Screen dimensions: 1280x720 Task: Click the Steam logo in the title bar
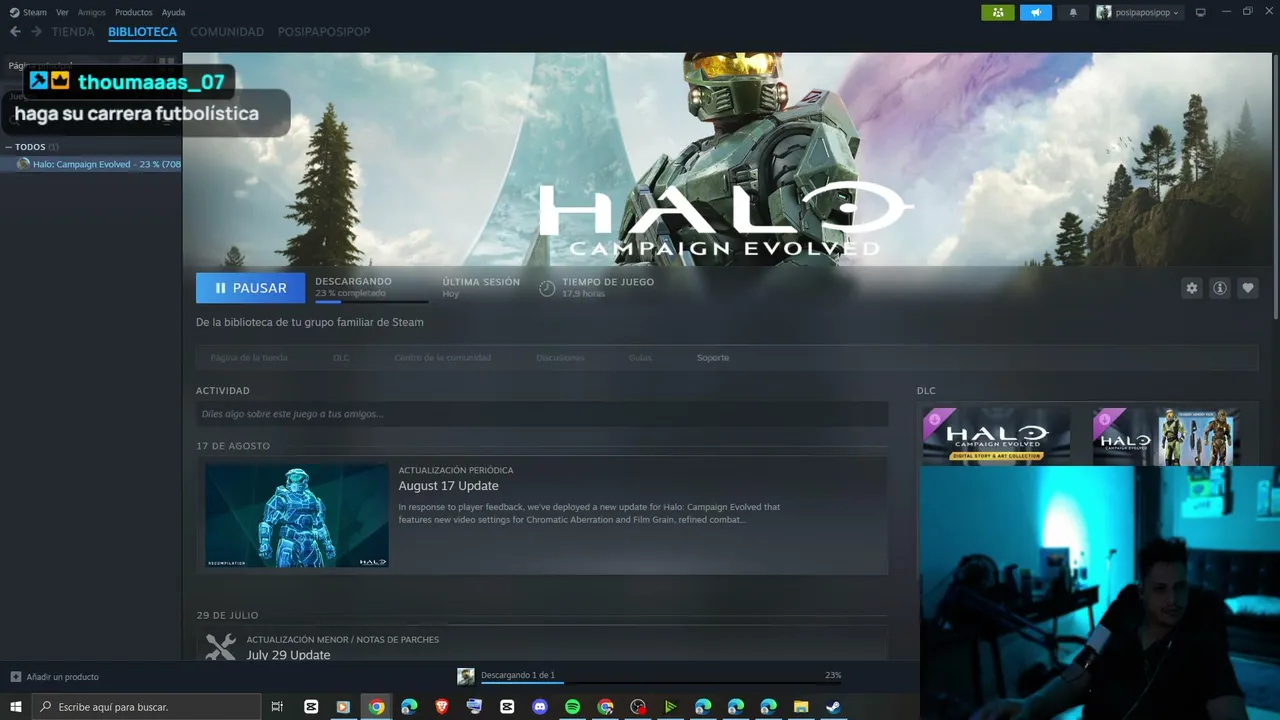point(14,12)
